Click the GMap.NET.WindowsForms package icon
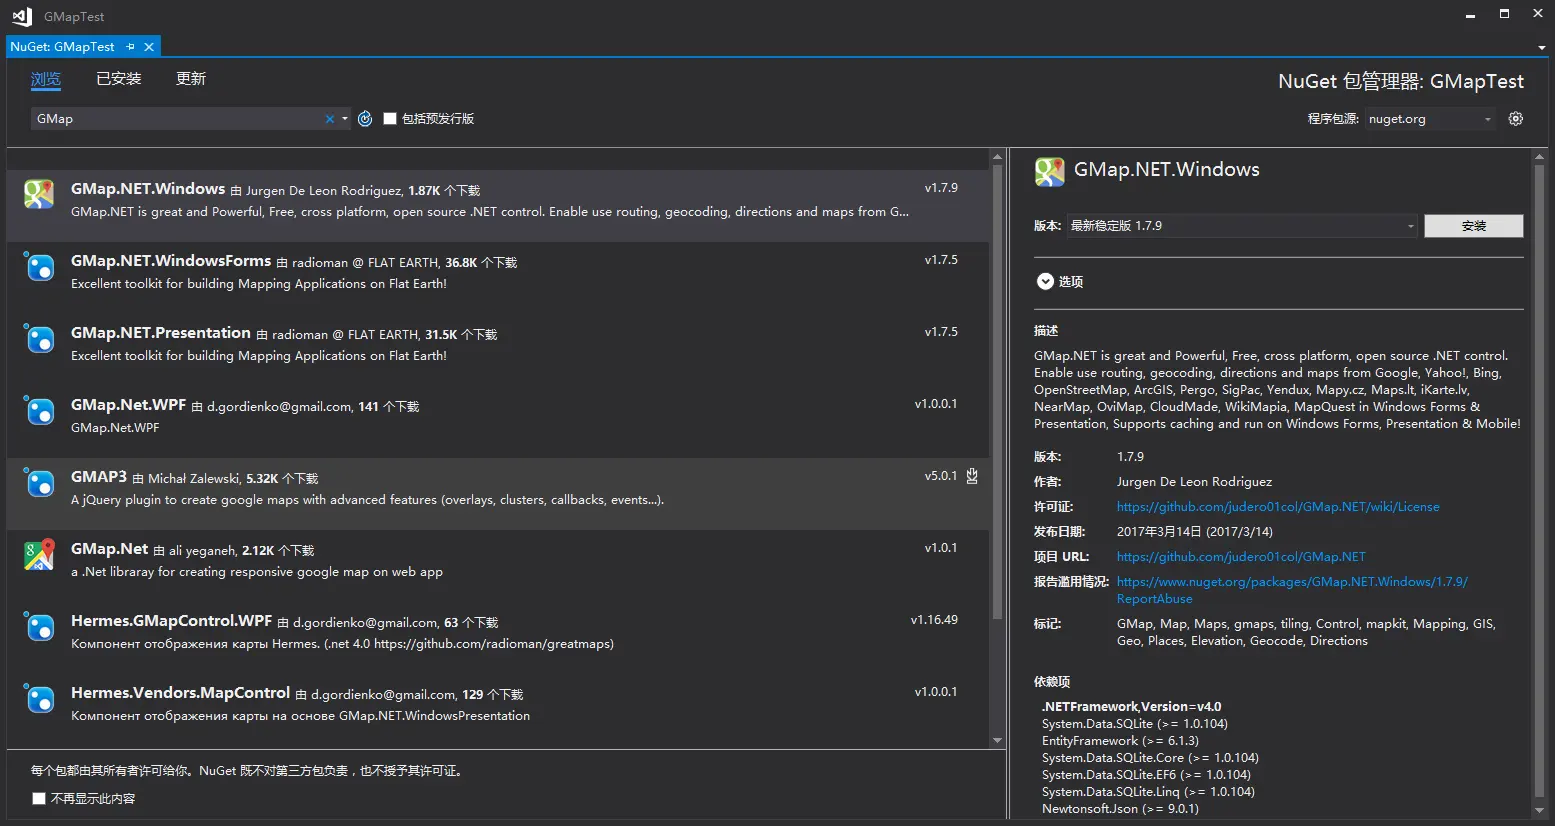 [39, 266]
